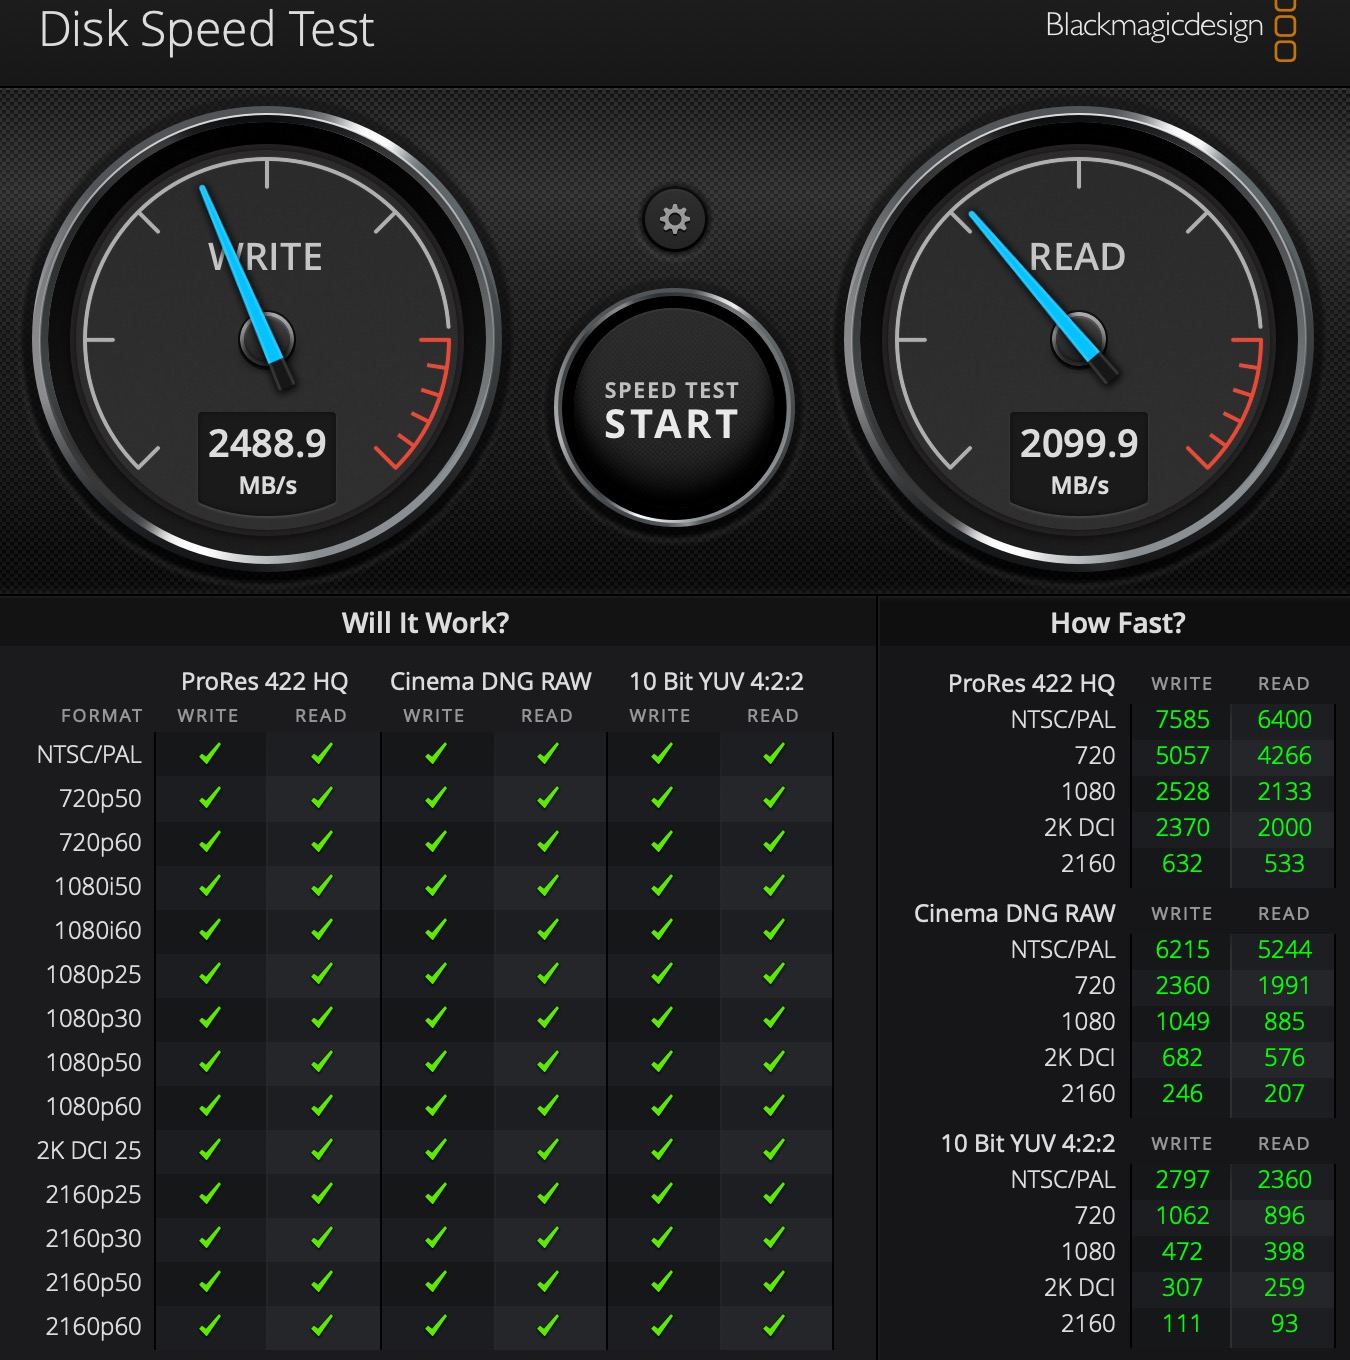Click Cinema DNG RAW read checkmark for 1080i50
Image resolution: width=1350 pixels, height=1360 pixels.
click(548, 886)
